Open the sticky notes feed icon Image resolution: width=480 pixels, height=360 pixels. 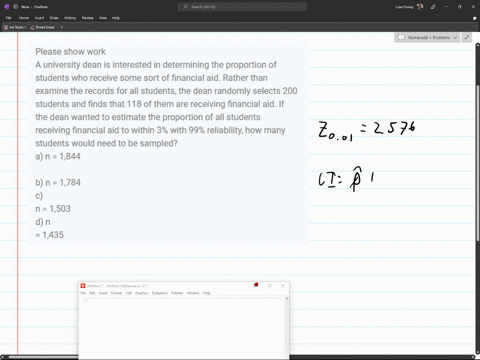pos(475,18)
